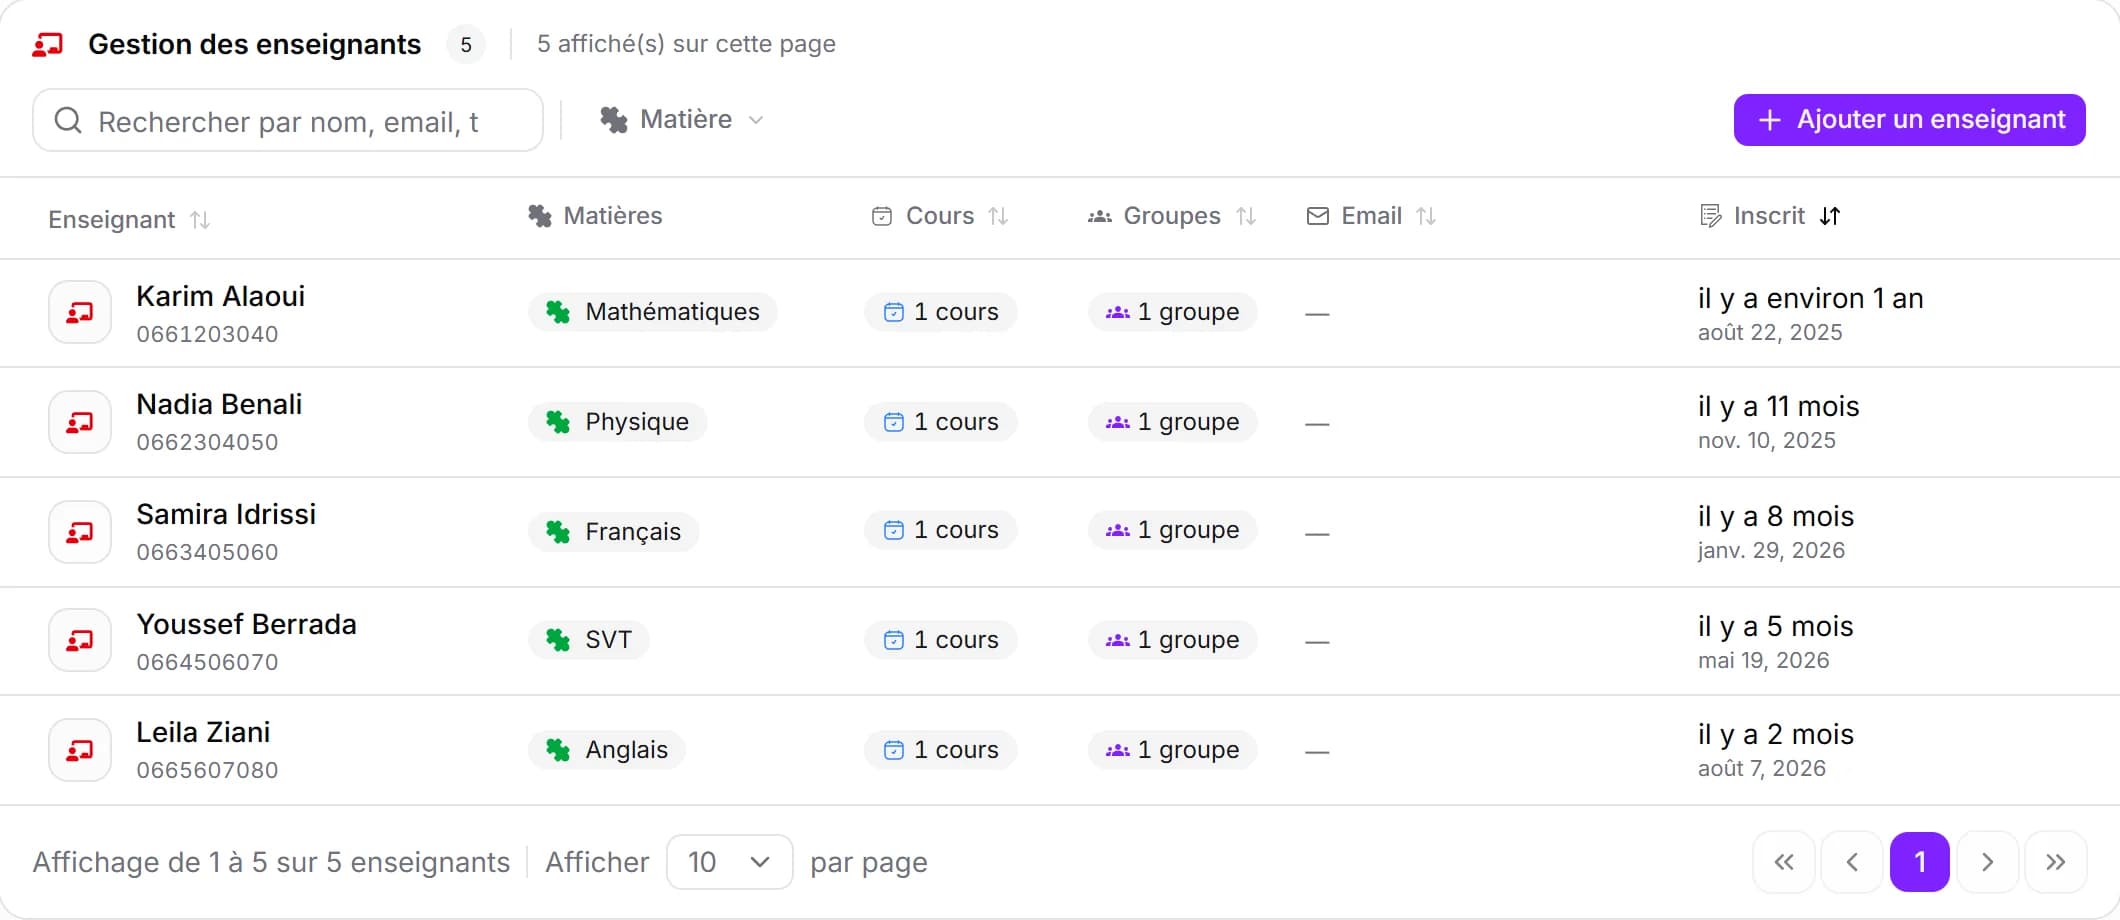Click Youssef Berrada's teacher avatar icon
This screenshot has width=2120, height=920.
click(x=80, y=640)
